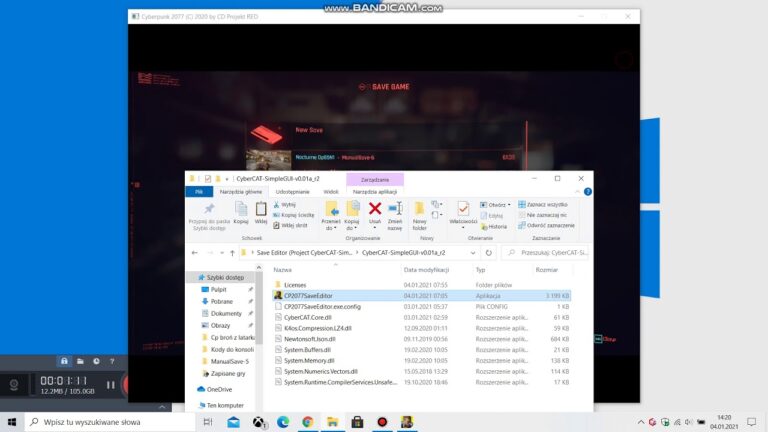Open the address bar history dropdown arrow
Viewport: 768px width, 432px height.
(x=472, y=253)
